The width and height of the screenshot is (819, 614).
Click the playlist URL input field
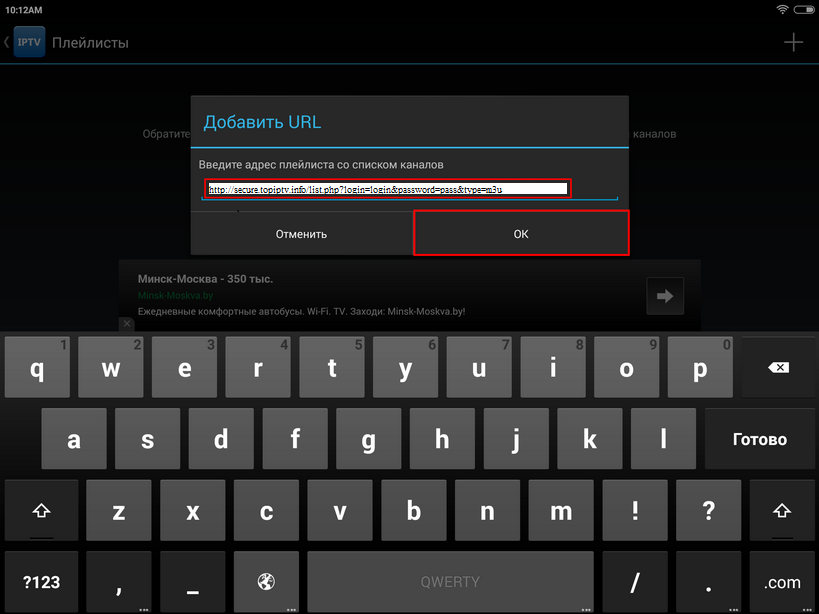point(387,188)
